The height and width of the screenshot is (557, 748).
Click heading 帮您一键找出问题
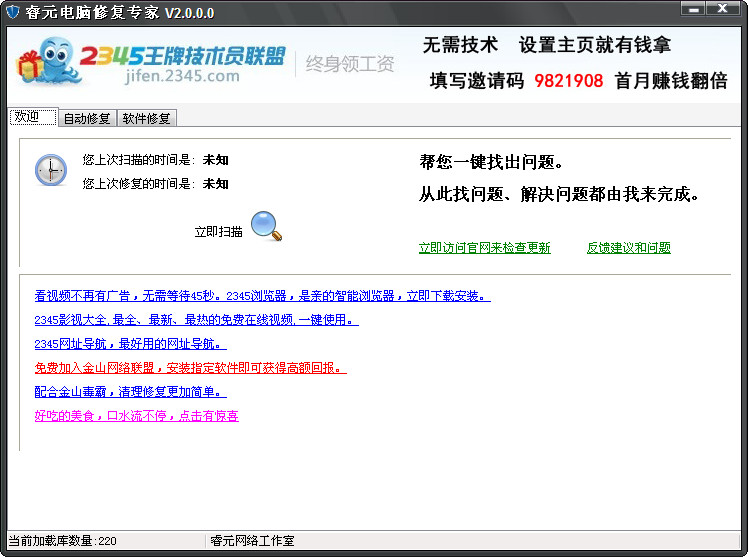click(491, 162)
